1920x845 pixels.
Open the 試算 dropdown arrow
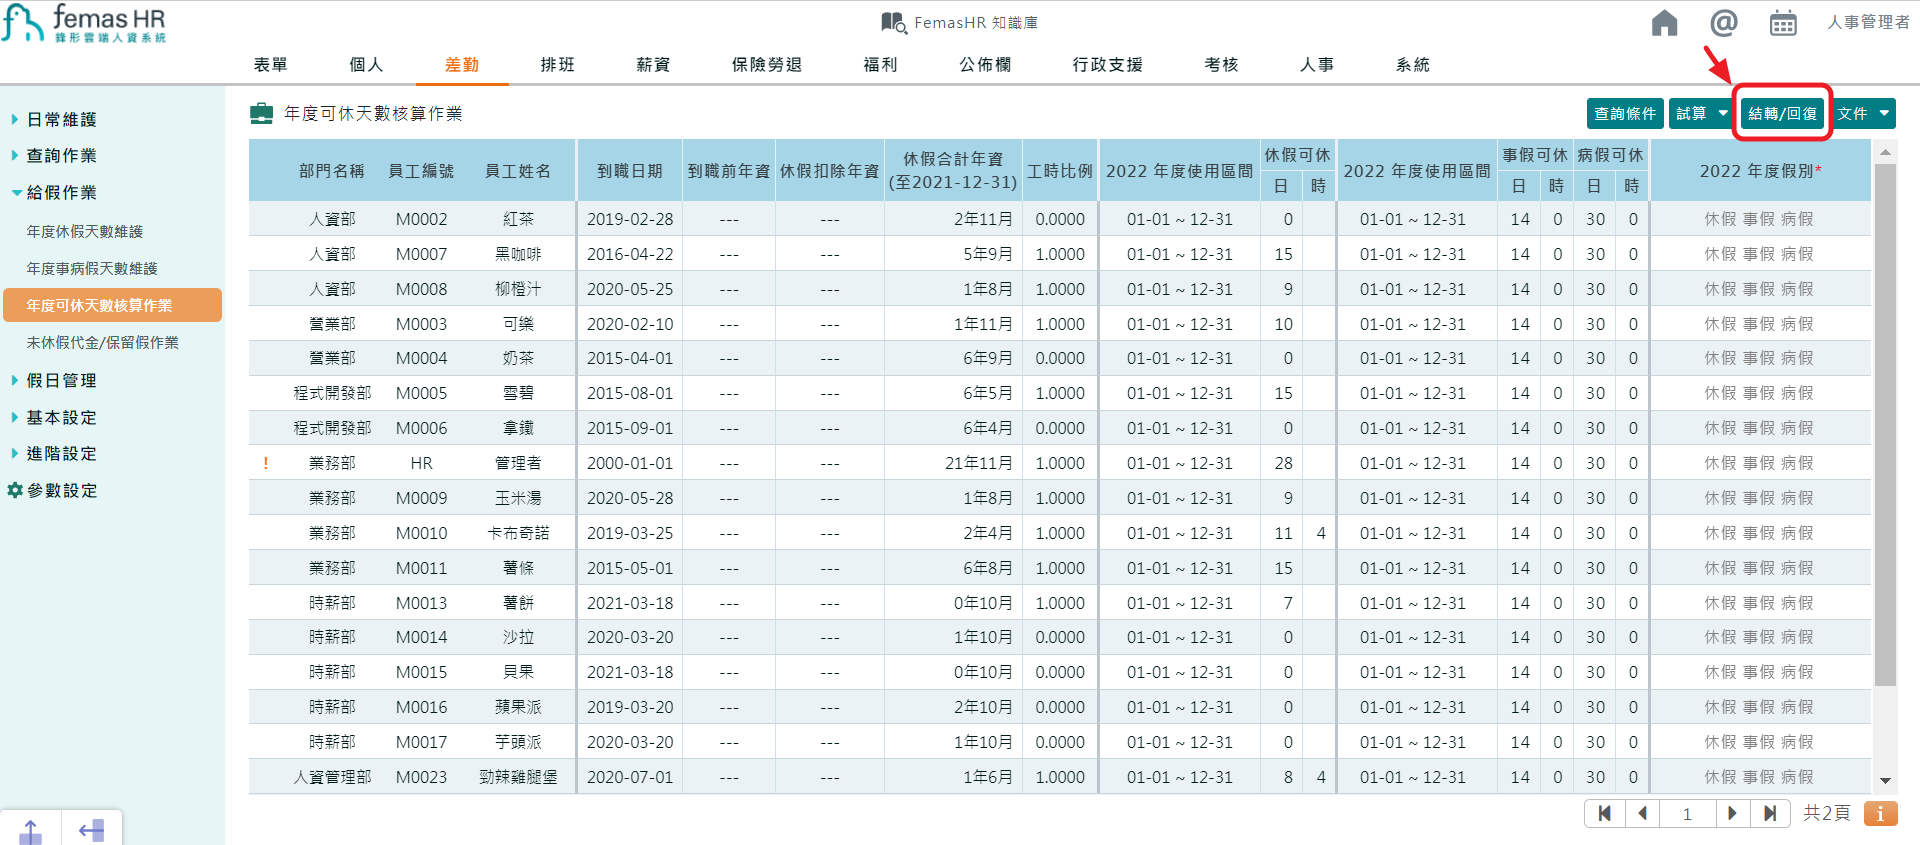point(1723,113)
